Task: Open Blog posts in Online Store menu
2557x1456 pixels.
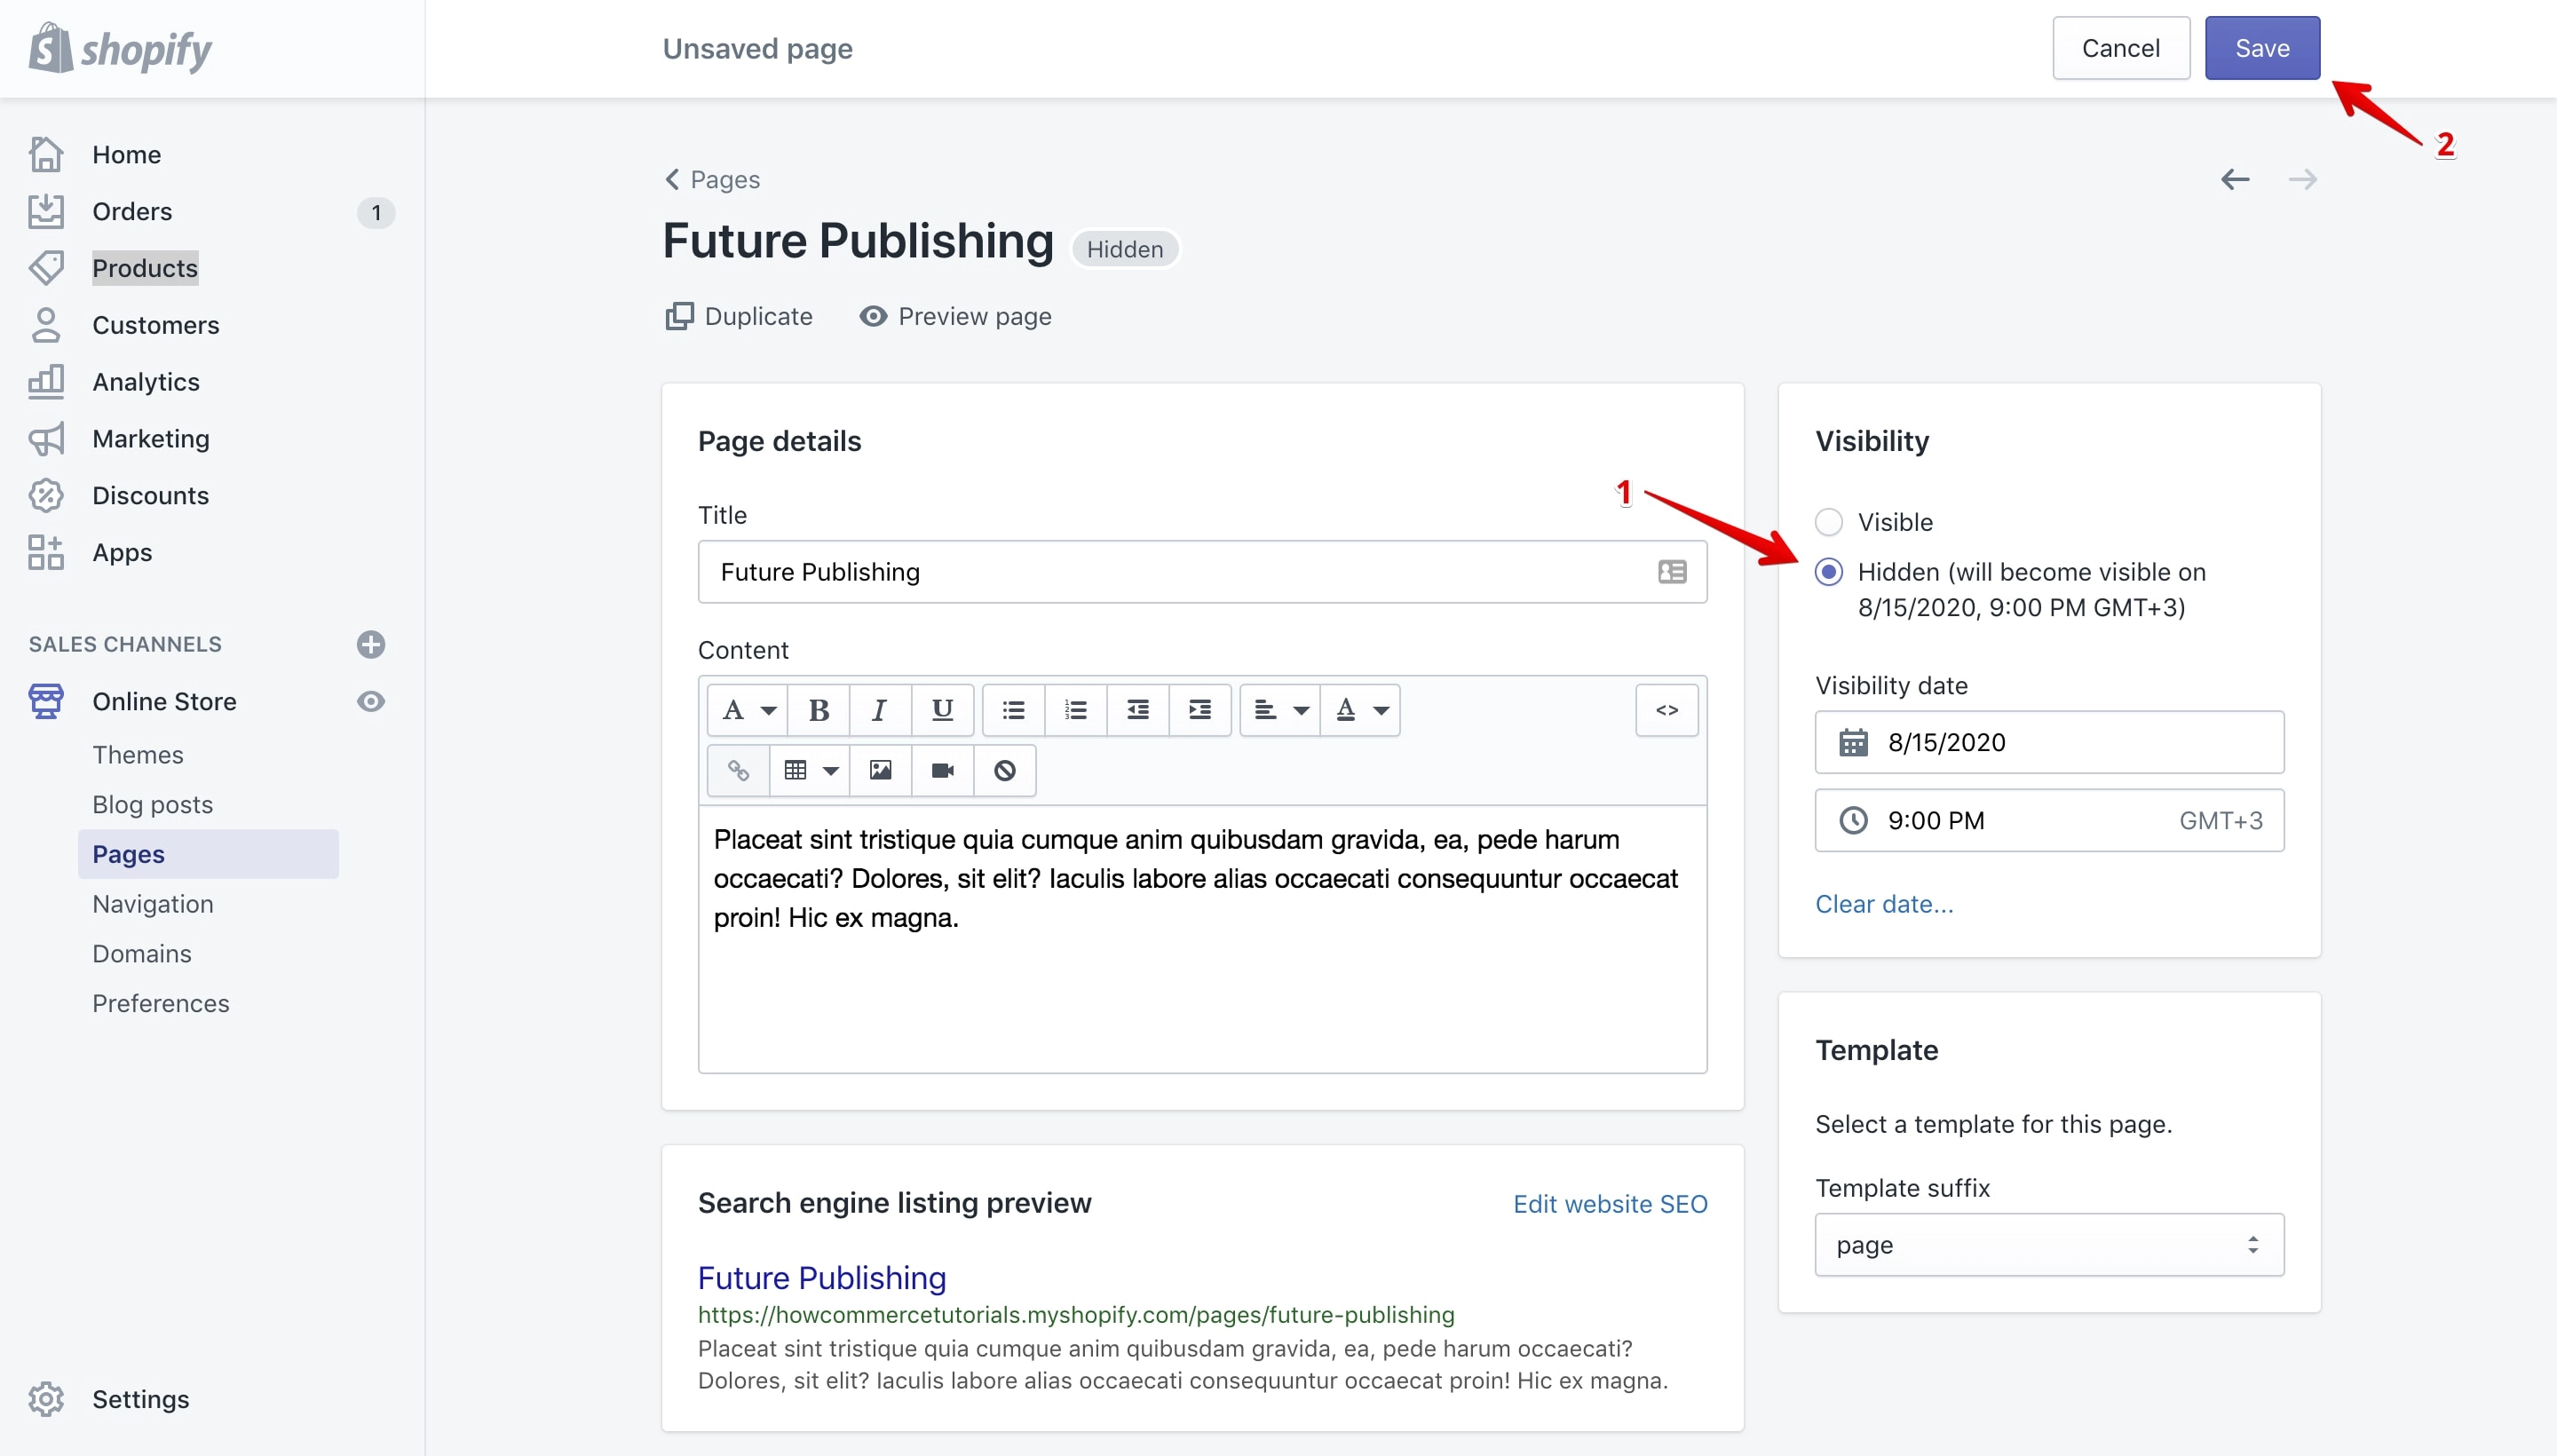Action: click(152, 805)
